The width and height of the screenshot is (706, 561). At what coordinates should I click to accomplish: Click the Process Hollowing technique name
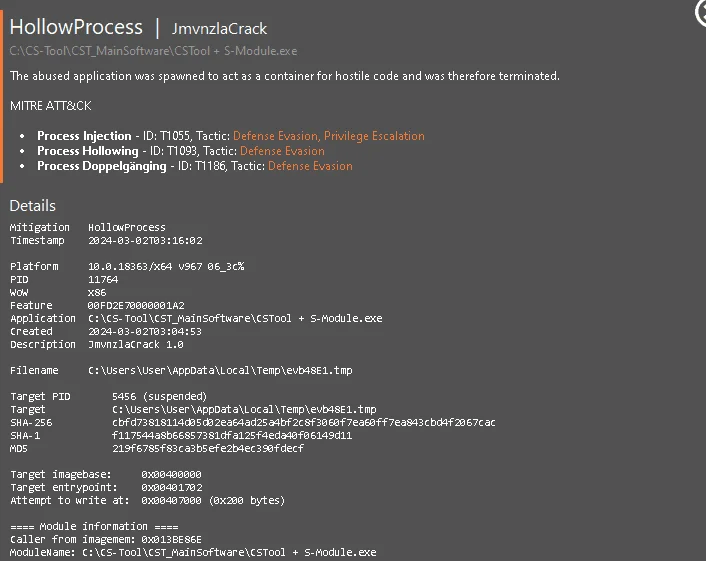click(88, 151)
